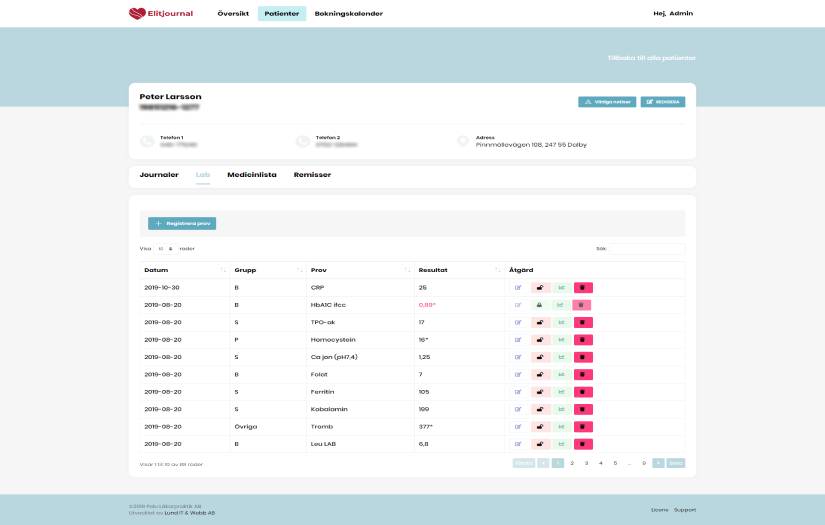Show chart for HbA1C ifcc
This screenshot has width=825, height=525.
(560, 305)
